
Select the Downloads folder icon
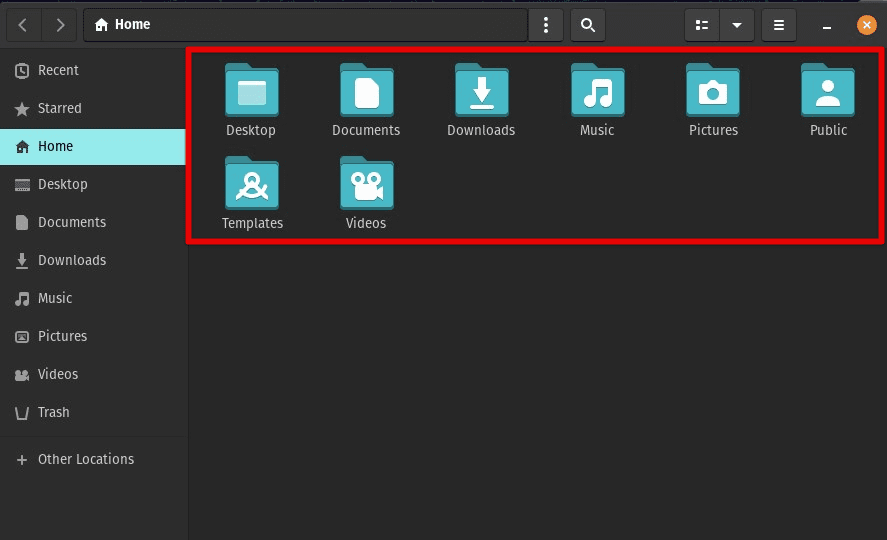click(482, 90)
